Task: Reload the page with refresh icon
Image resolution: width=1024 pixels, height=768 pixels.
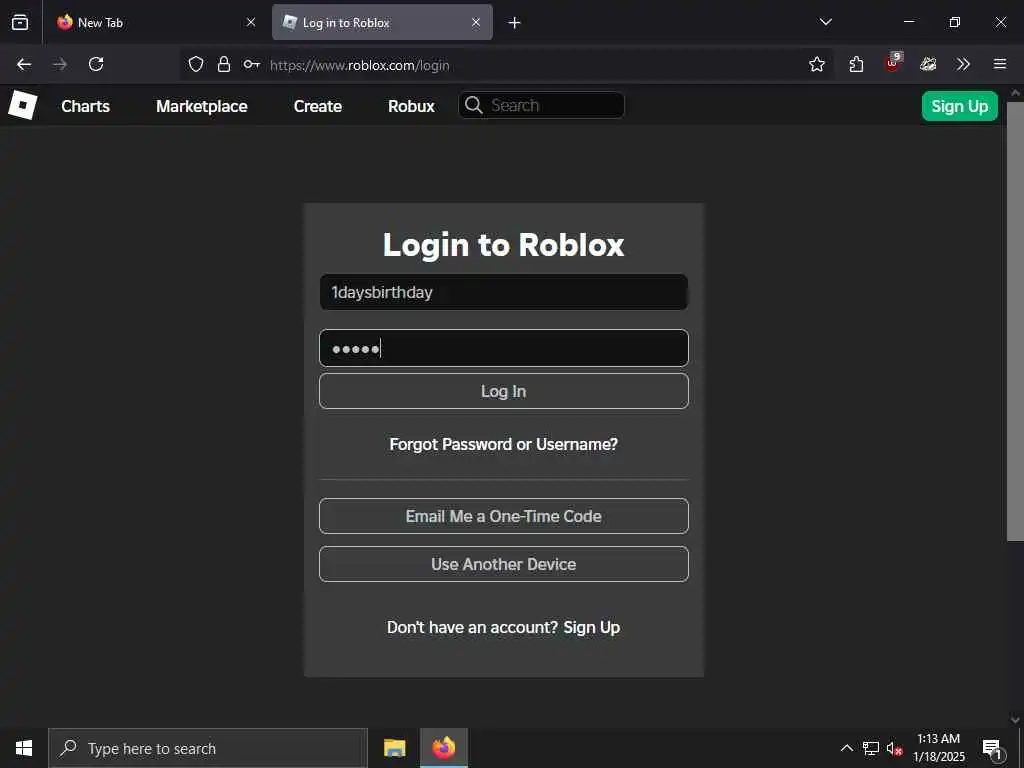Action: (96, 64)
